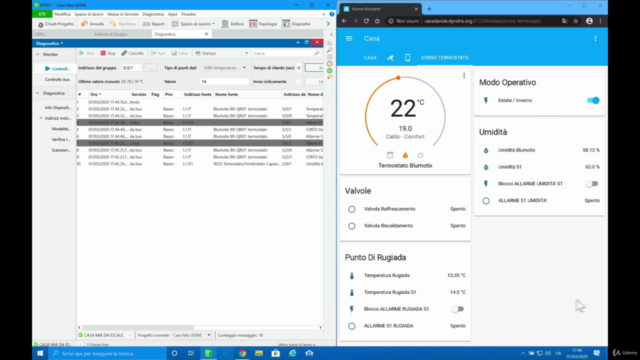Collapse the Diagnostica section in sidebar
The height and width of the screenshot is (360, 640).
(x=38, y=93)
